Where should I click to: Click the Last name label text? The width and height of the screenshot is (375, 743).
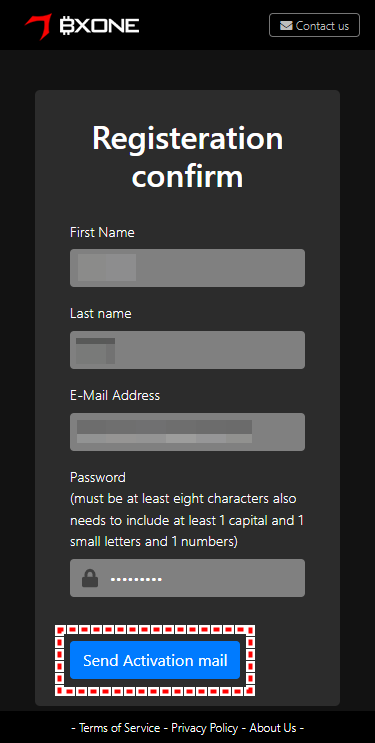tap(101, 314)
